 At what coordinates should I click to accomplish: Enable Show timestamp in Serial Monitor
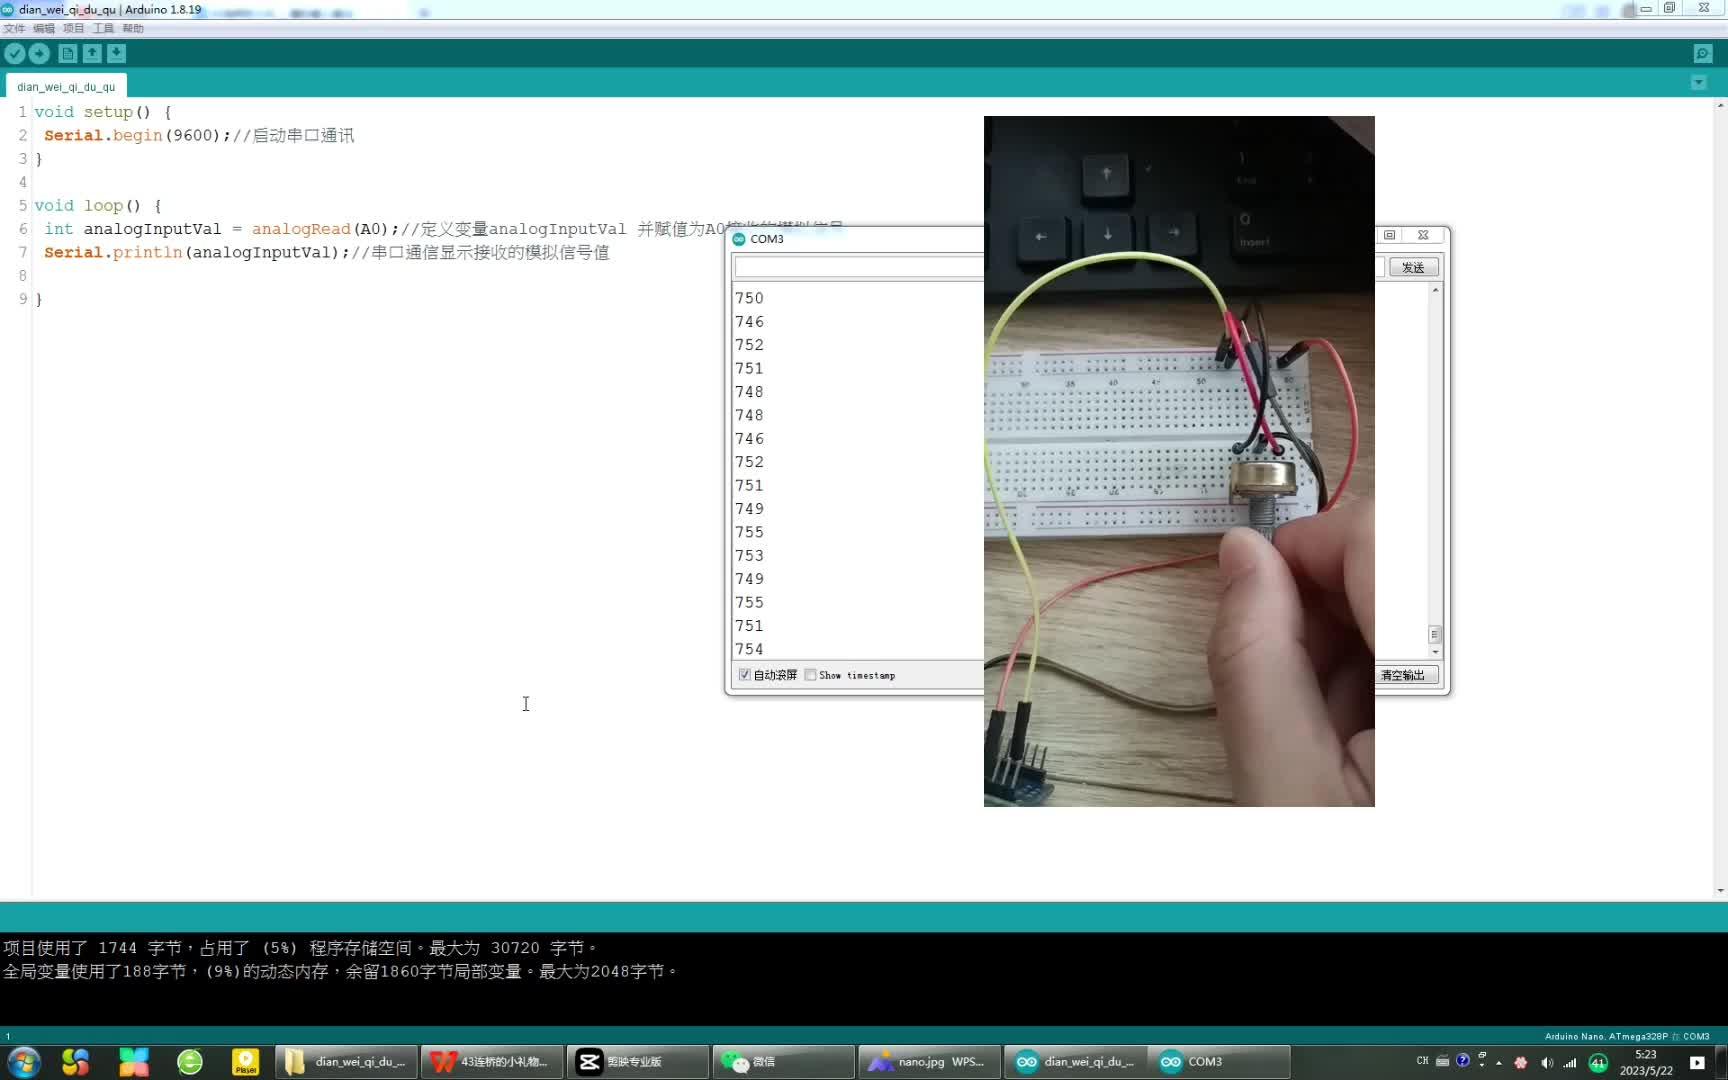tap(811, 675)
